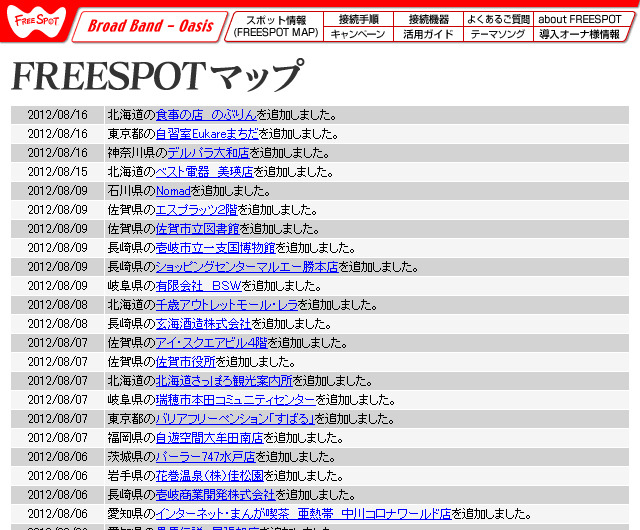Click date 2012/08/07 in 大牟田南店 row

pyautogui.click(x=58, y=438)
